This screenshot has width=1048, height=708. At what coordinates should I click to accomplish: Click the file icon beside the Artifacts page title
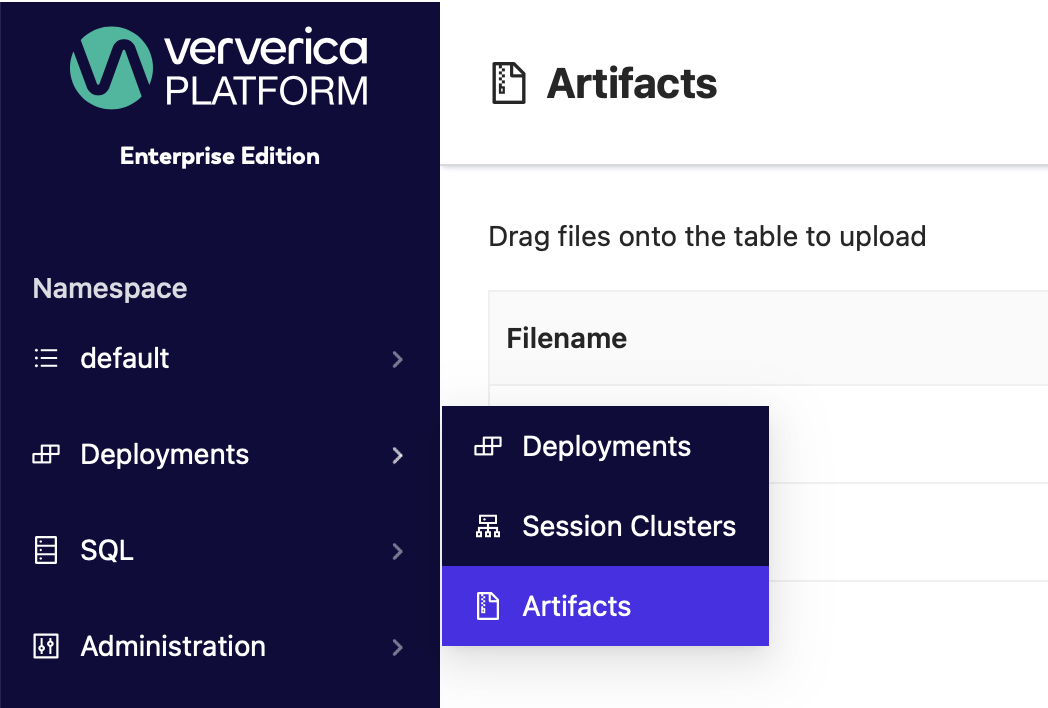(x=509, y=84)
